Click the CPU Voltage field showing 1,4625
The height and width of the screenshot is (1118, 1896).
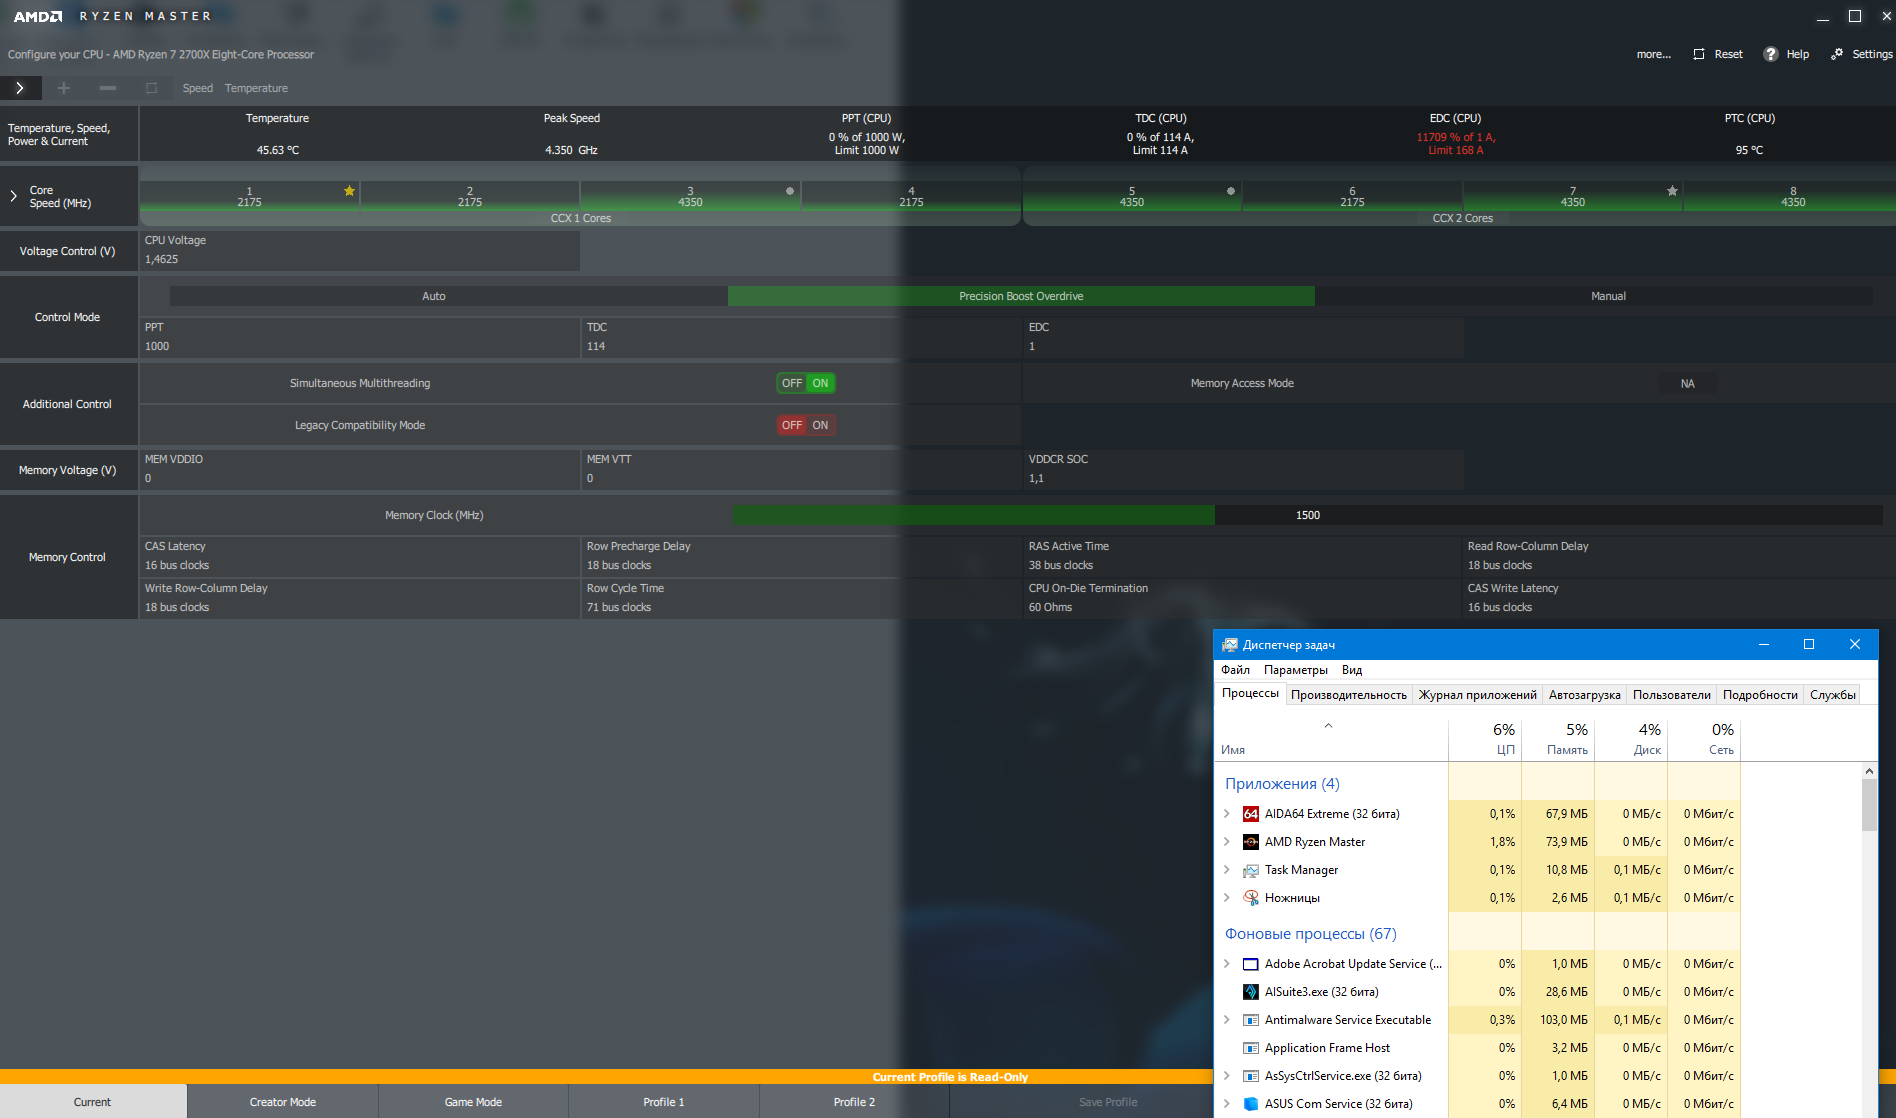pos(360,250)
